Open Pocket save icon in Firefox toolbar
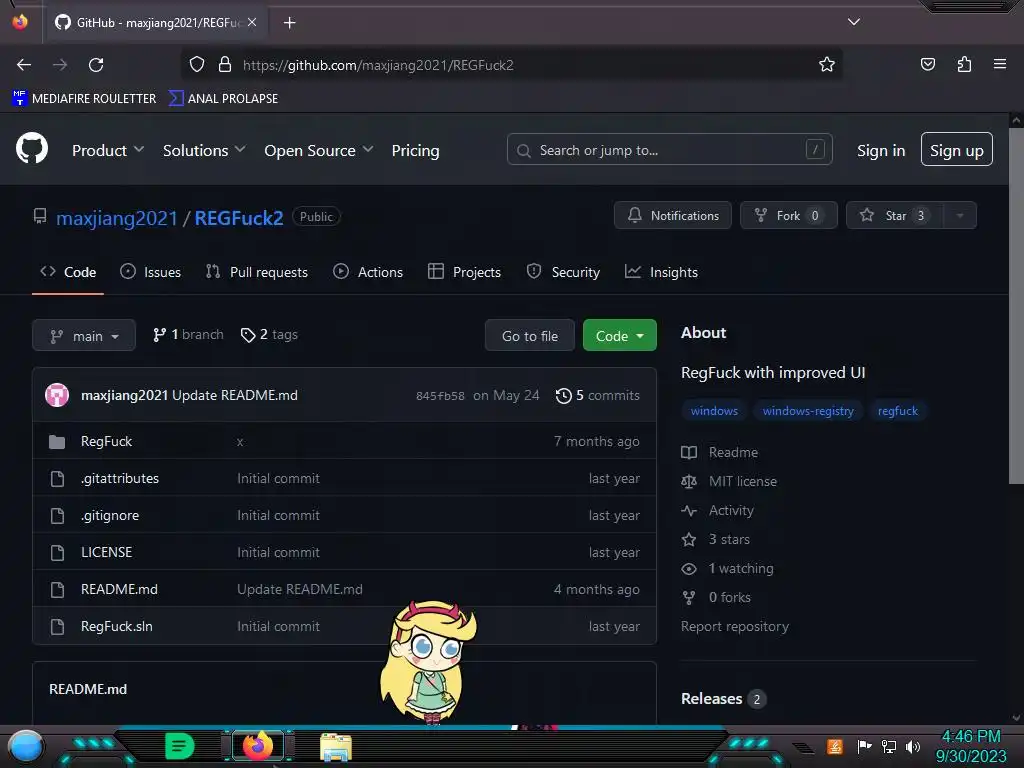 pyautogui.click(x=927, y=64)
